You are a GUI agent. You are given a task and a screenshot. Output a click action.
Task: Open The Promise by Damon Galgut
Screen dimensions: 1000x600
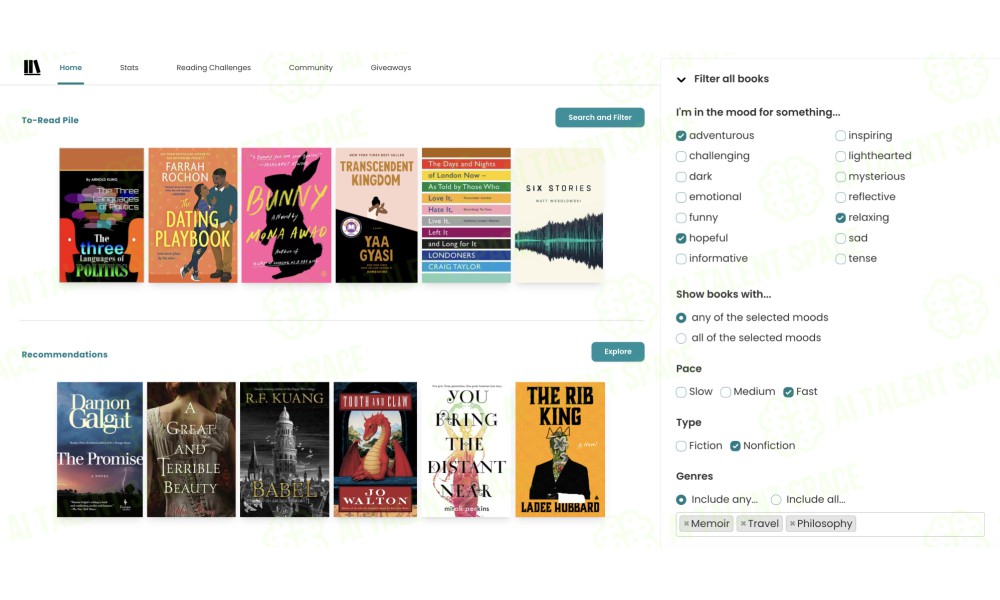pyautogui.click(x=99, y=450)
